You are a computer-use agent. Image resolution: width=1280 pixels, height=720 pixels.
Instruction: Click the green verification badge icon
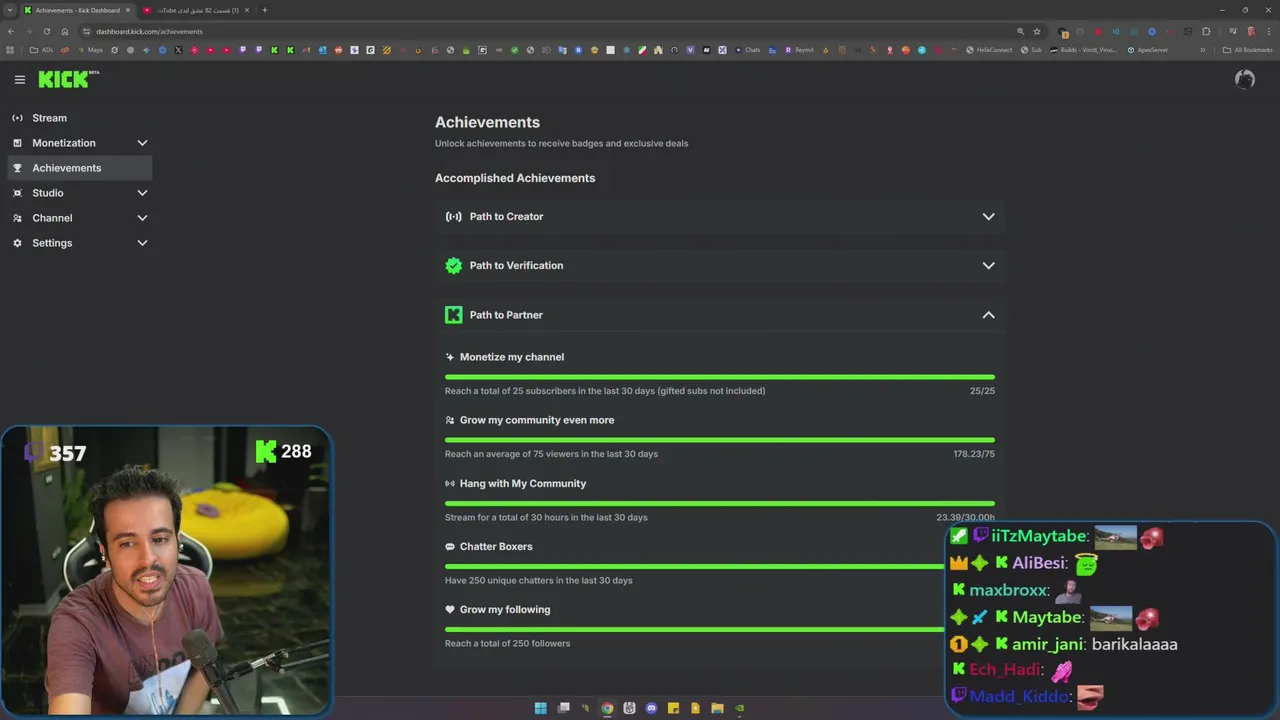(454, 266)
